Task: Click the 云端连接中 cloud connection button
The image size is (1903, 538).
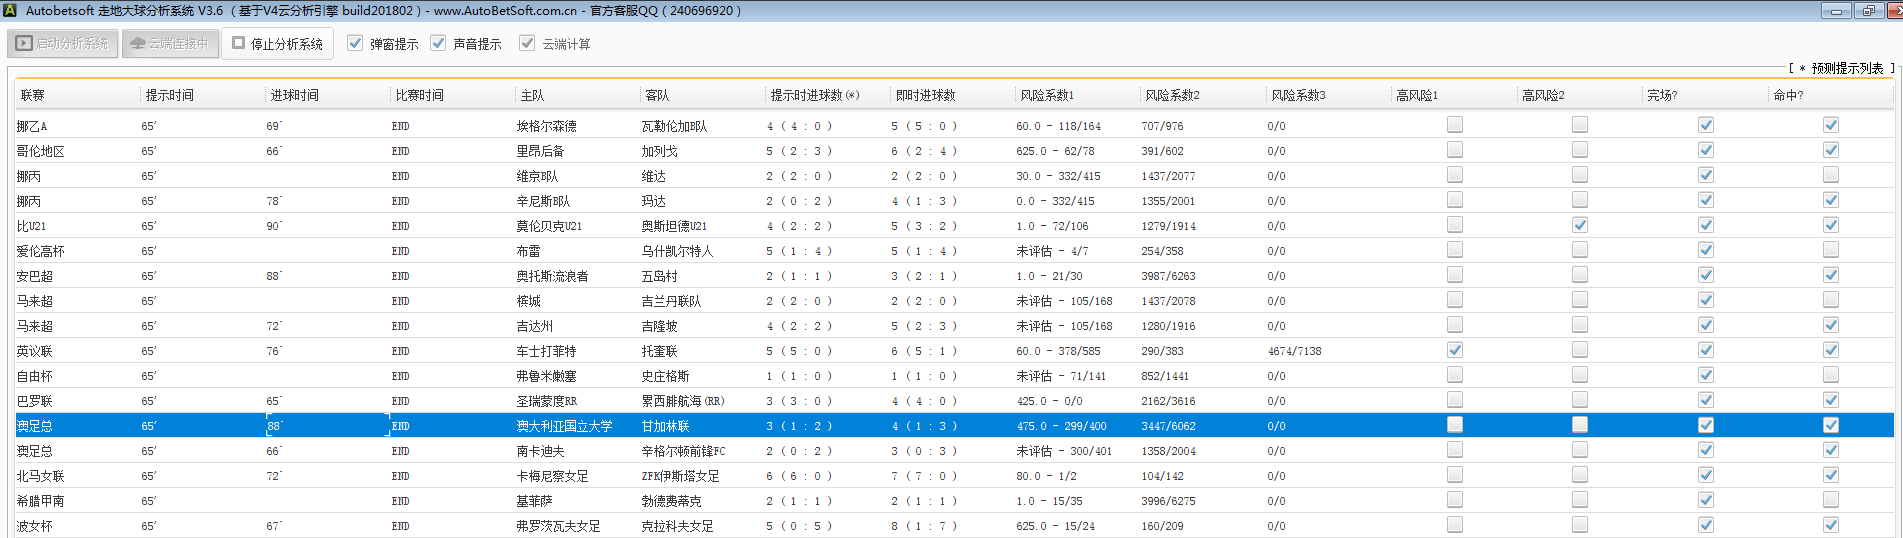Action: [x=170, y=44]
